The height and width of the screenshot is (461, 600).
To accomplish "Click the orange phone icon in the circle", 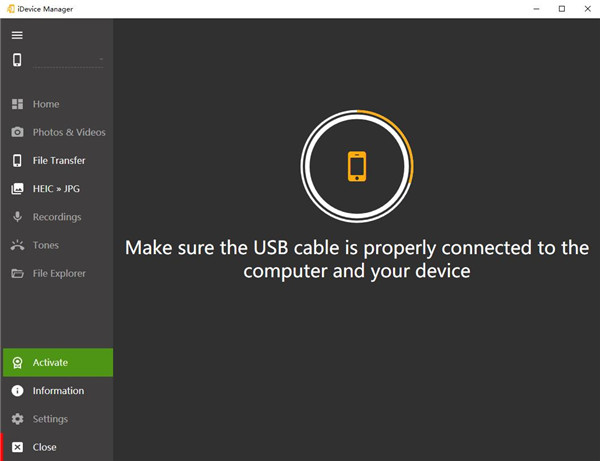I will point(357,165).
